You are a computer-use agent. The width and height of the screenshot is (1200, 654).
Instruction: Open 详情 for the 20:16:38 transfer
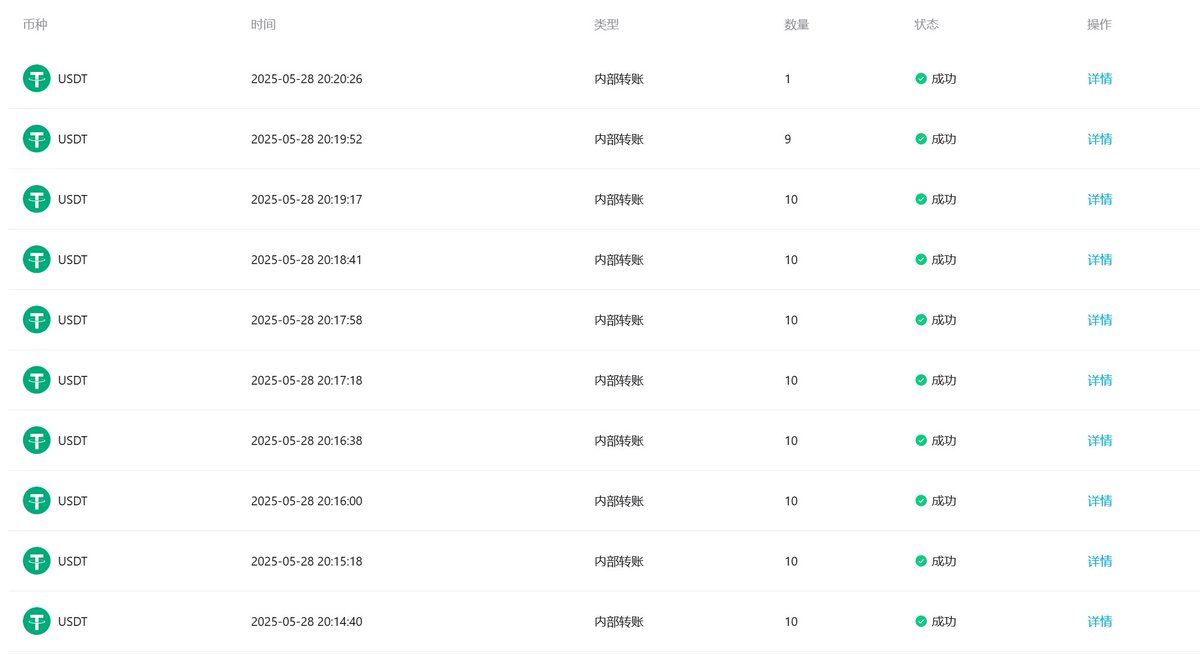pyautogui.click(x=1100, y=440)
